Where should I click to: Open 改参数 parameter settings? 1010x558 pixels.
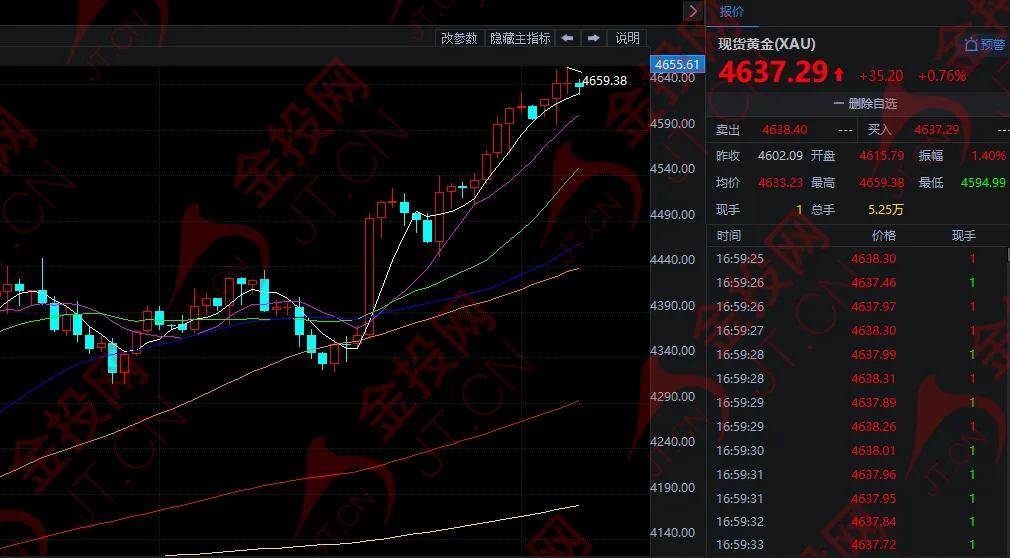pyautogui.click(x=459, y=38)
